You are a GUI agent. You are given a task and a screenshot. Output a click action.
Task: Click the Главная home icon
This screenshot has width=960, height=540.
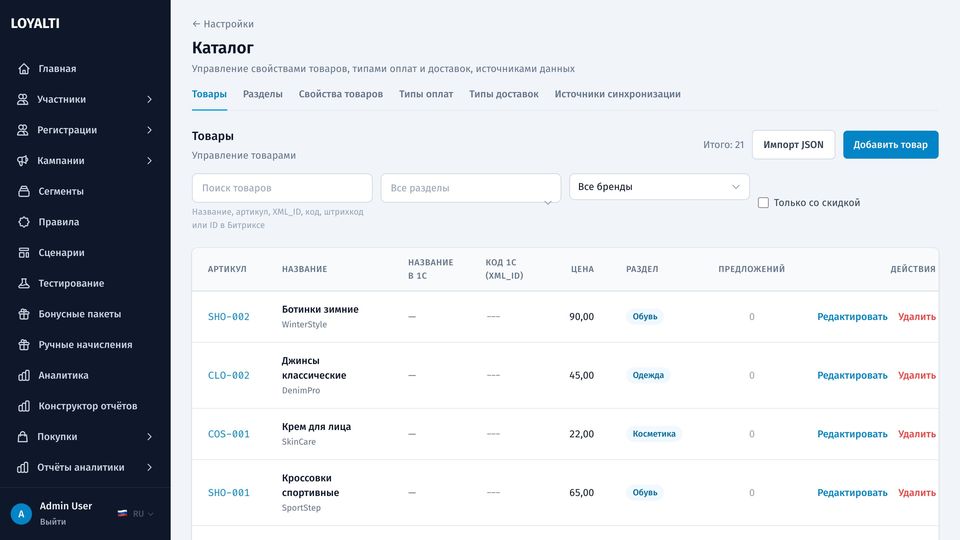[x=24, y=69]
